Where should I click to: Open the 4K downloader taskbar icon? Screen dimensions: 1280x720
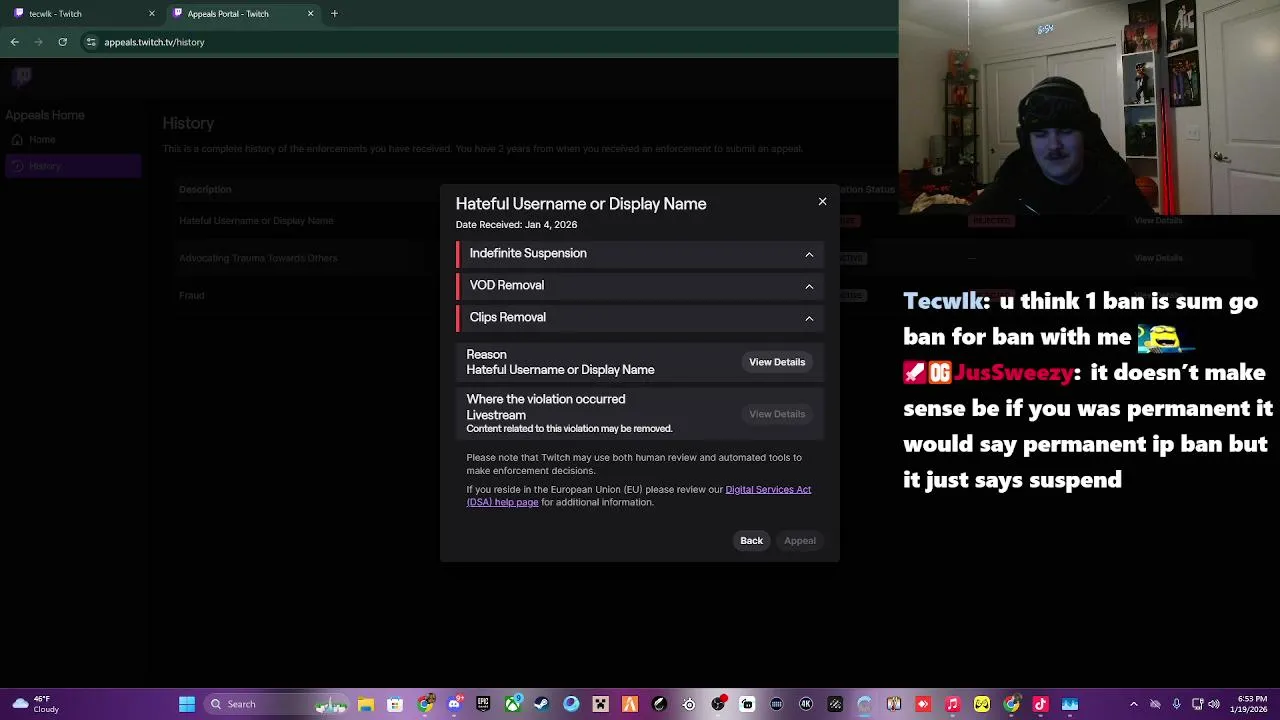(806, 704)
